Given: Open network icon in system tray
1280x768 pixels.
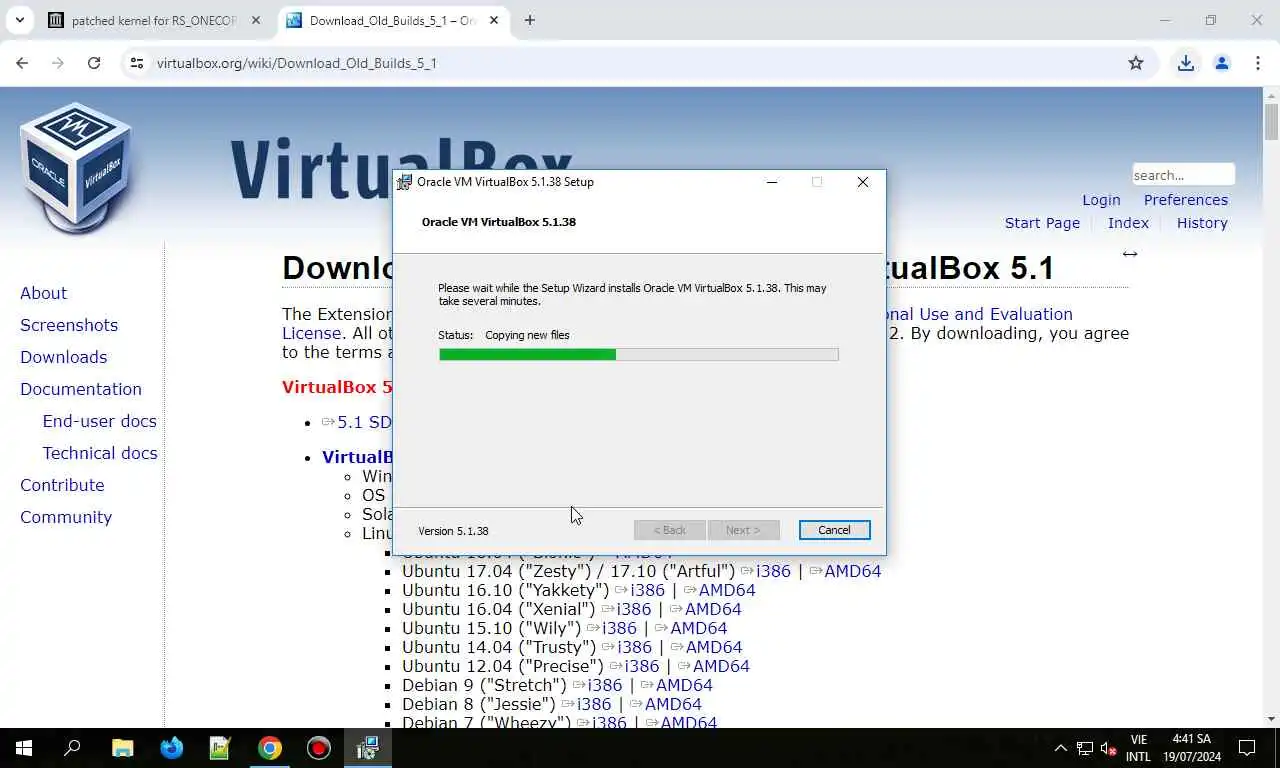Looking at the screenshot, I should point(1085,748).
